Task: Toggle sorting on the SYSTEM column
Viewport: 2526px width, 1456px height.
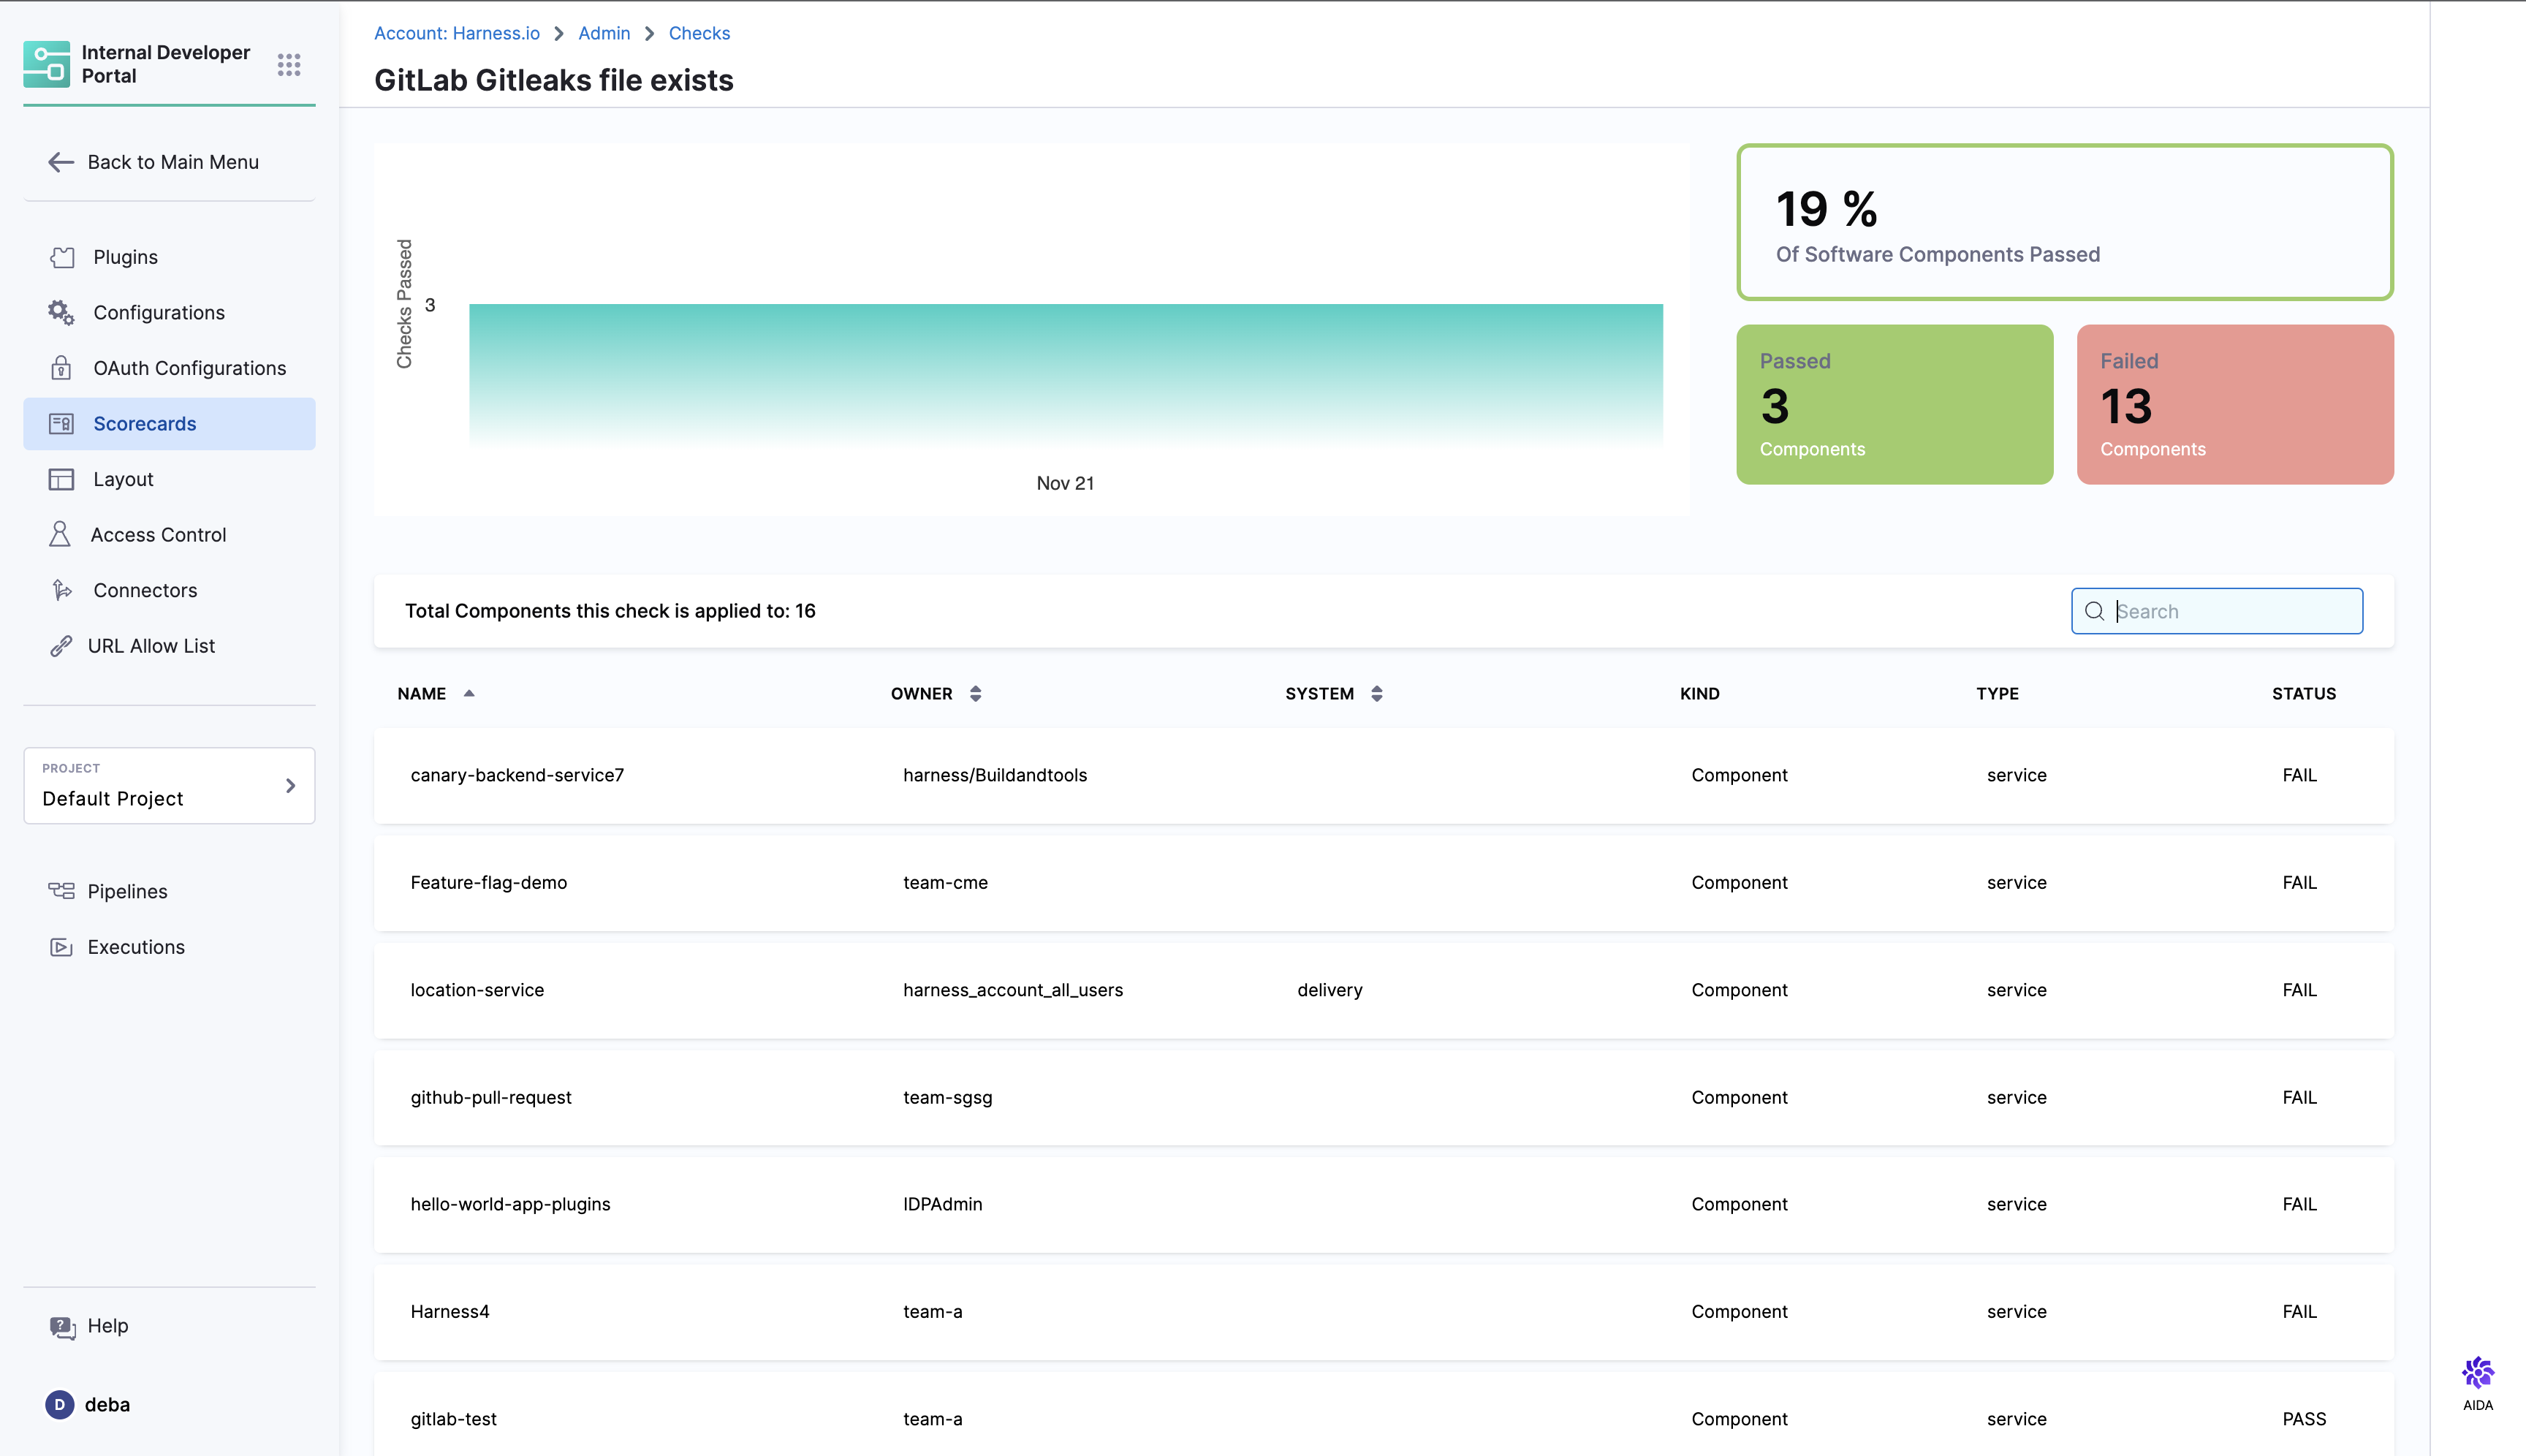Action: pos(1376,693)
